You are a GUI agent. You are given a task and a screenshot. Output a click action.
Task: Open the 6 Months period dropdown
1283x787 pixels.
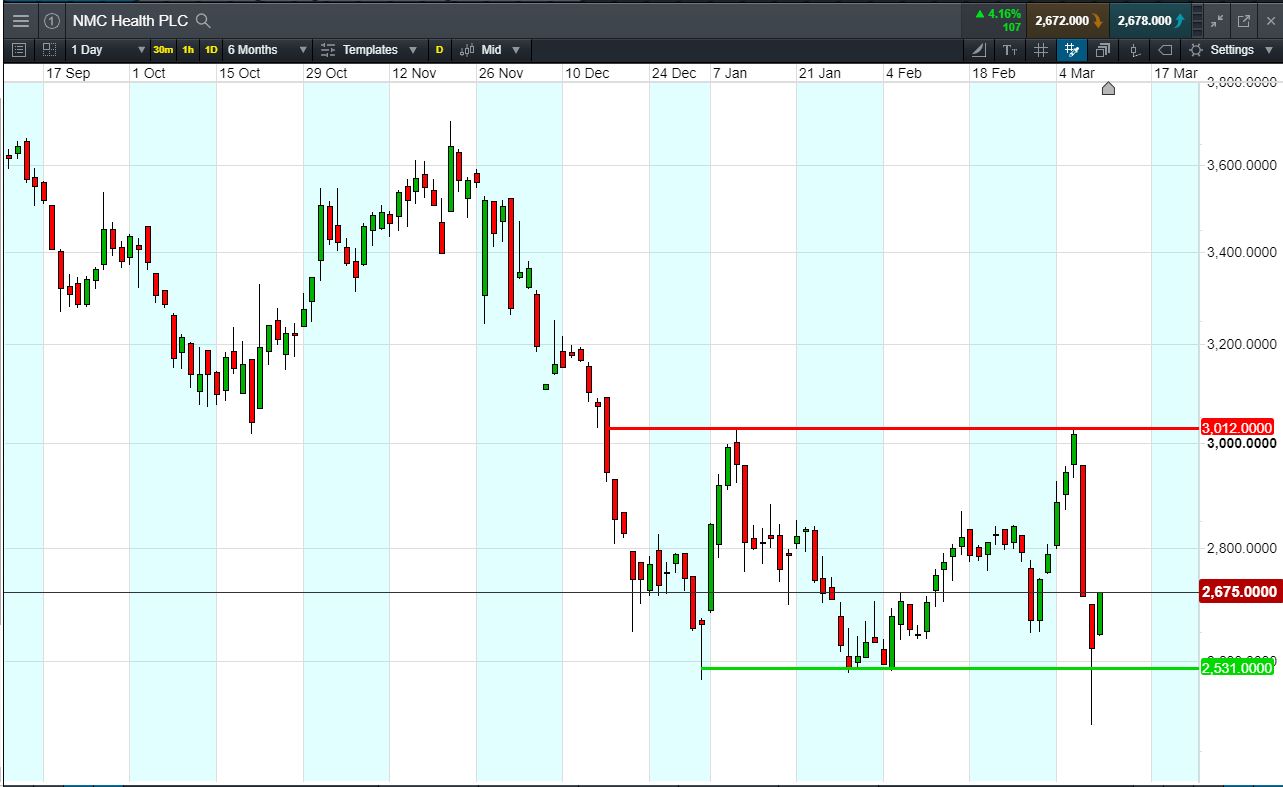[267, 50]
